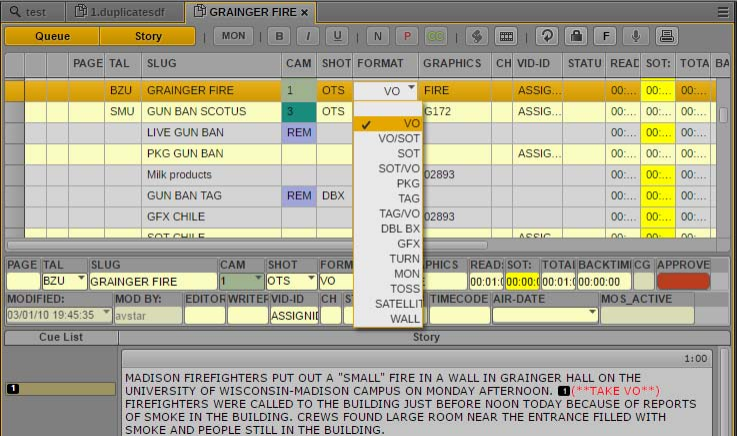Click the teal CAM 3 cell in GUN BAN SCOTUS
The width and height of the screenshot is (737, 436).
(299, 112)
